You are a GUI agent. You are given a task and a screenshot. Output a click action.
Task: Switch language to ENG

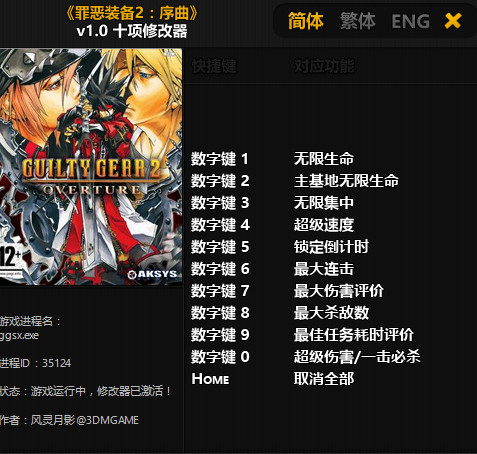410,21
